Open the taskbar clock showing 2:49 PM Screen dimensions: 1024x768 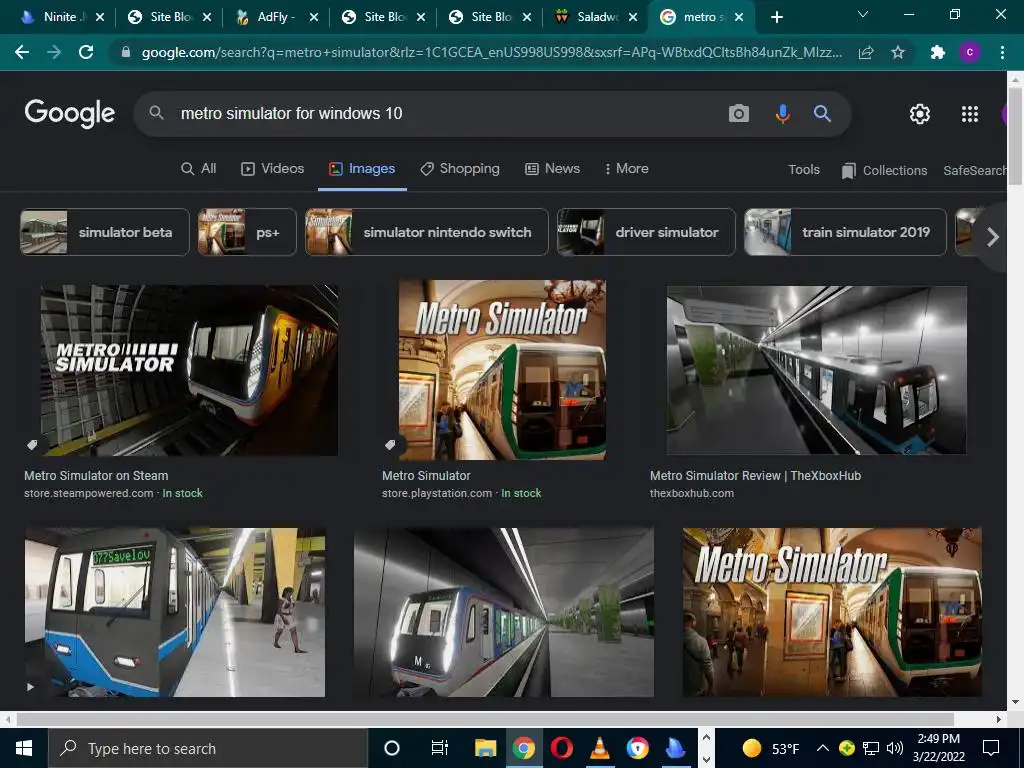click(938, 748)
